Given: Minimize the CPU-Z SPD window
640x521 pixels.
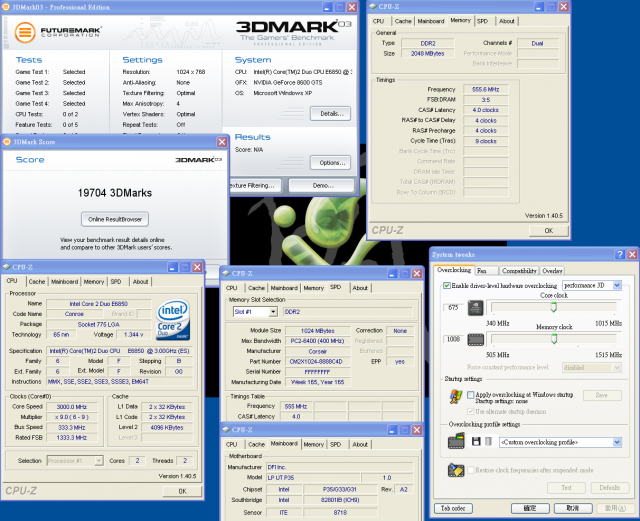Looking at the screenshot, I should (x=392, y=274).
